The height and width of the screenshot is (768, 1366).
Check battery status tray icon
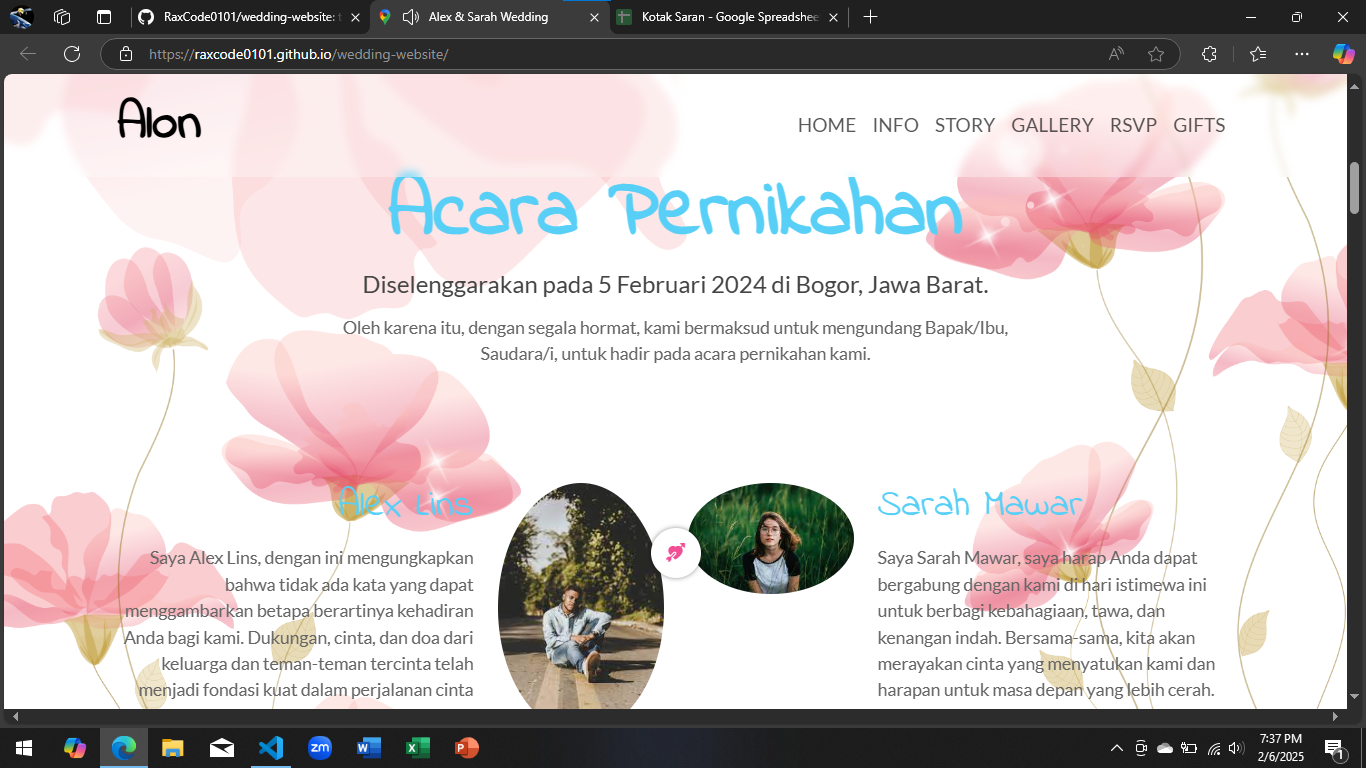pyautogui.click(x=1189, y=748)
